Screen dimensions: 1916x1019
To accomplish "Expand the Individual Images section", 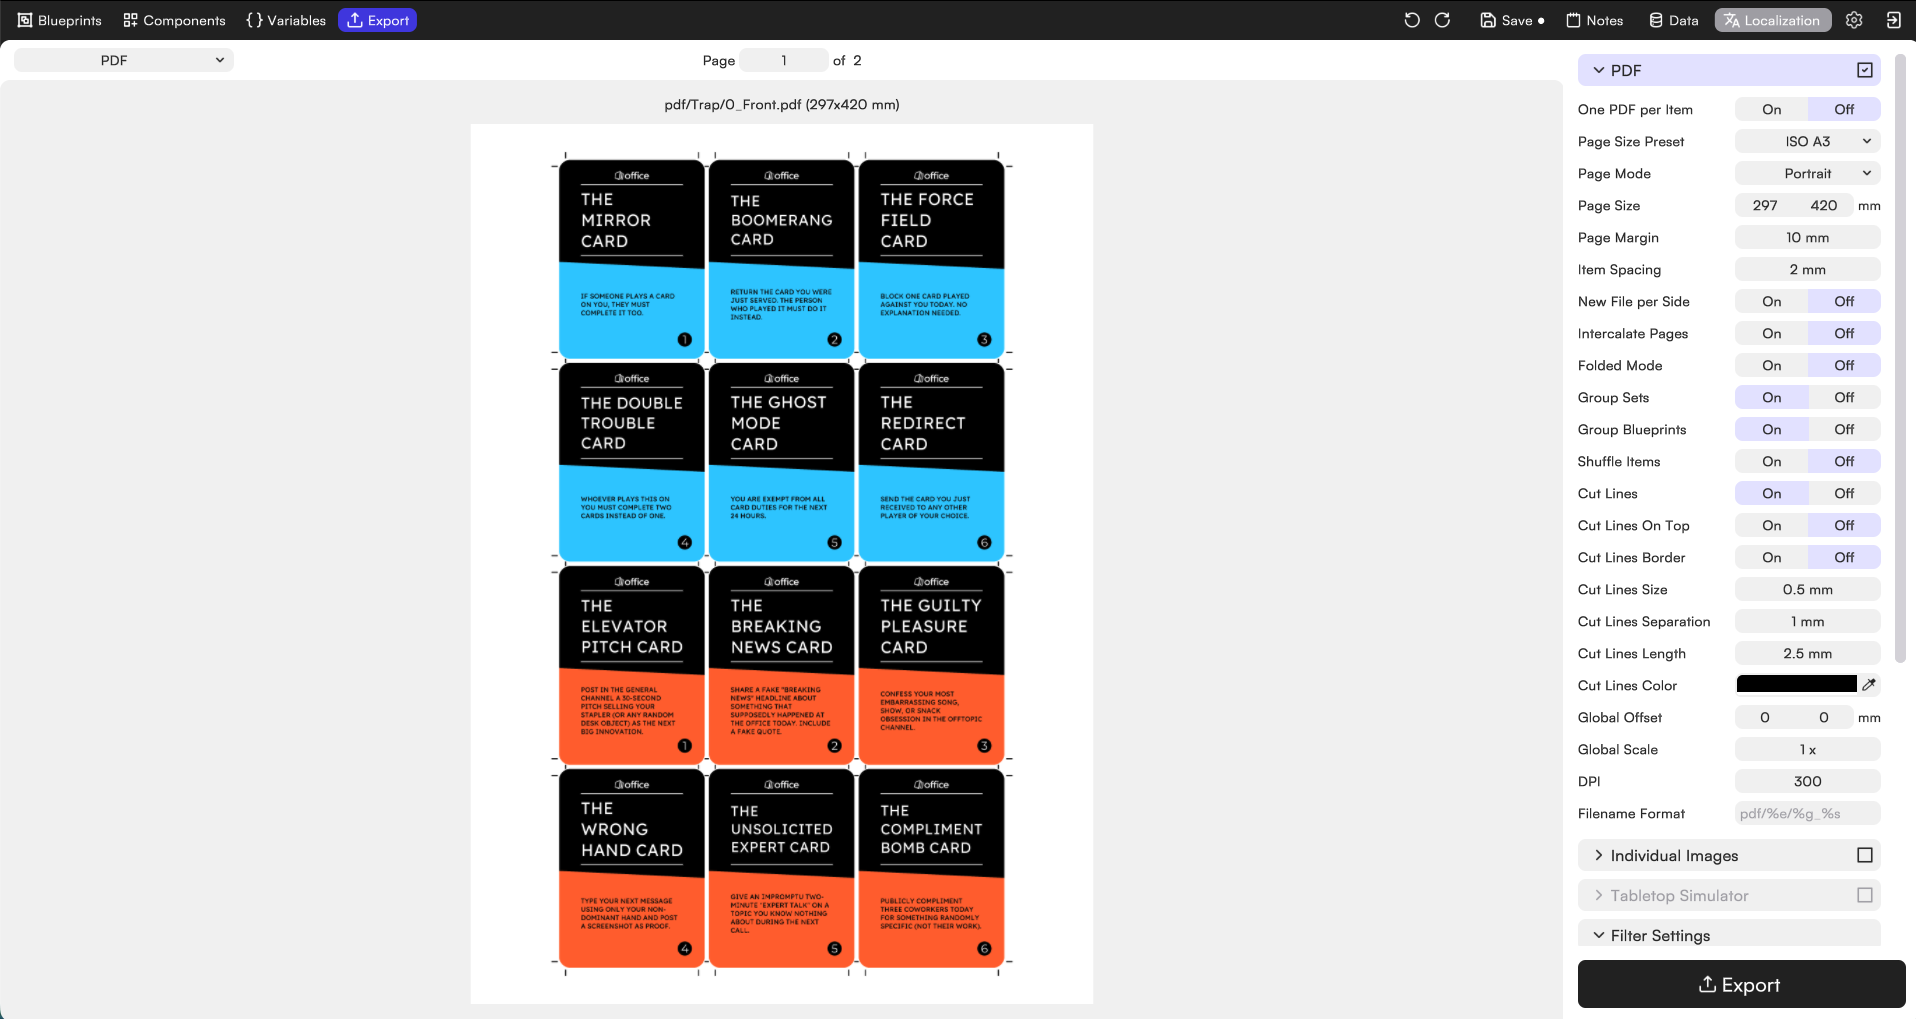I will [1599, 855].
